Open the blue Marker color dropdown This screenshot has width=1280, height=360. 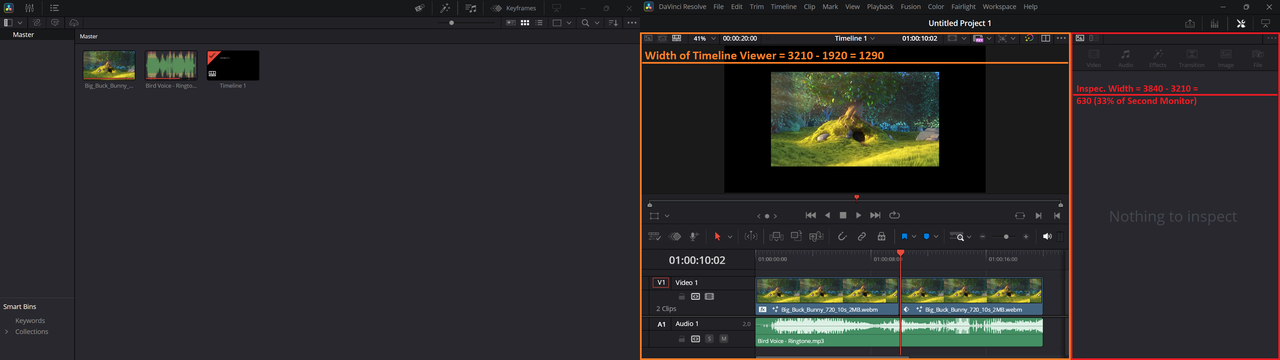tap(936, 236)
